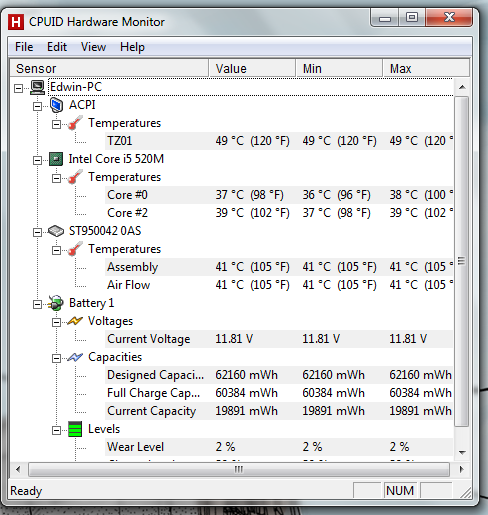Select the Designed Capacity row
The image size is (488, 515).
click(x=279, y=375)
